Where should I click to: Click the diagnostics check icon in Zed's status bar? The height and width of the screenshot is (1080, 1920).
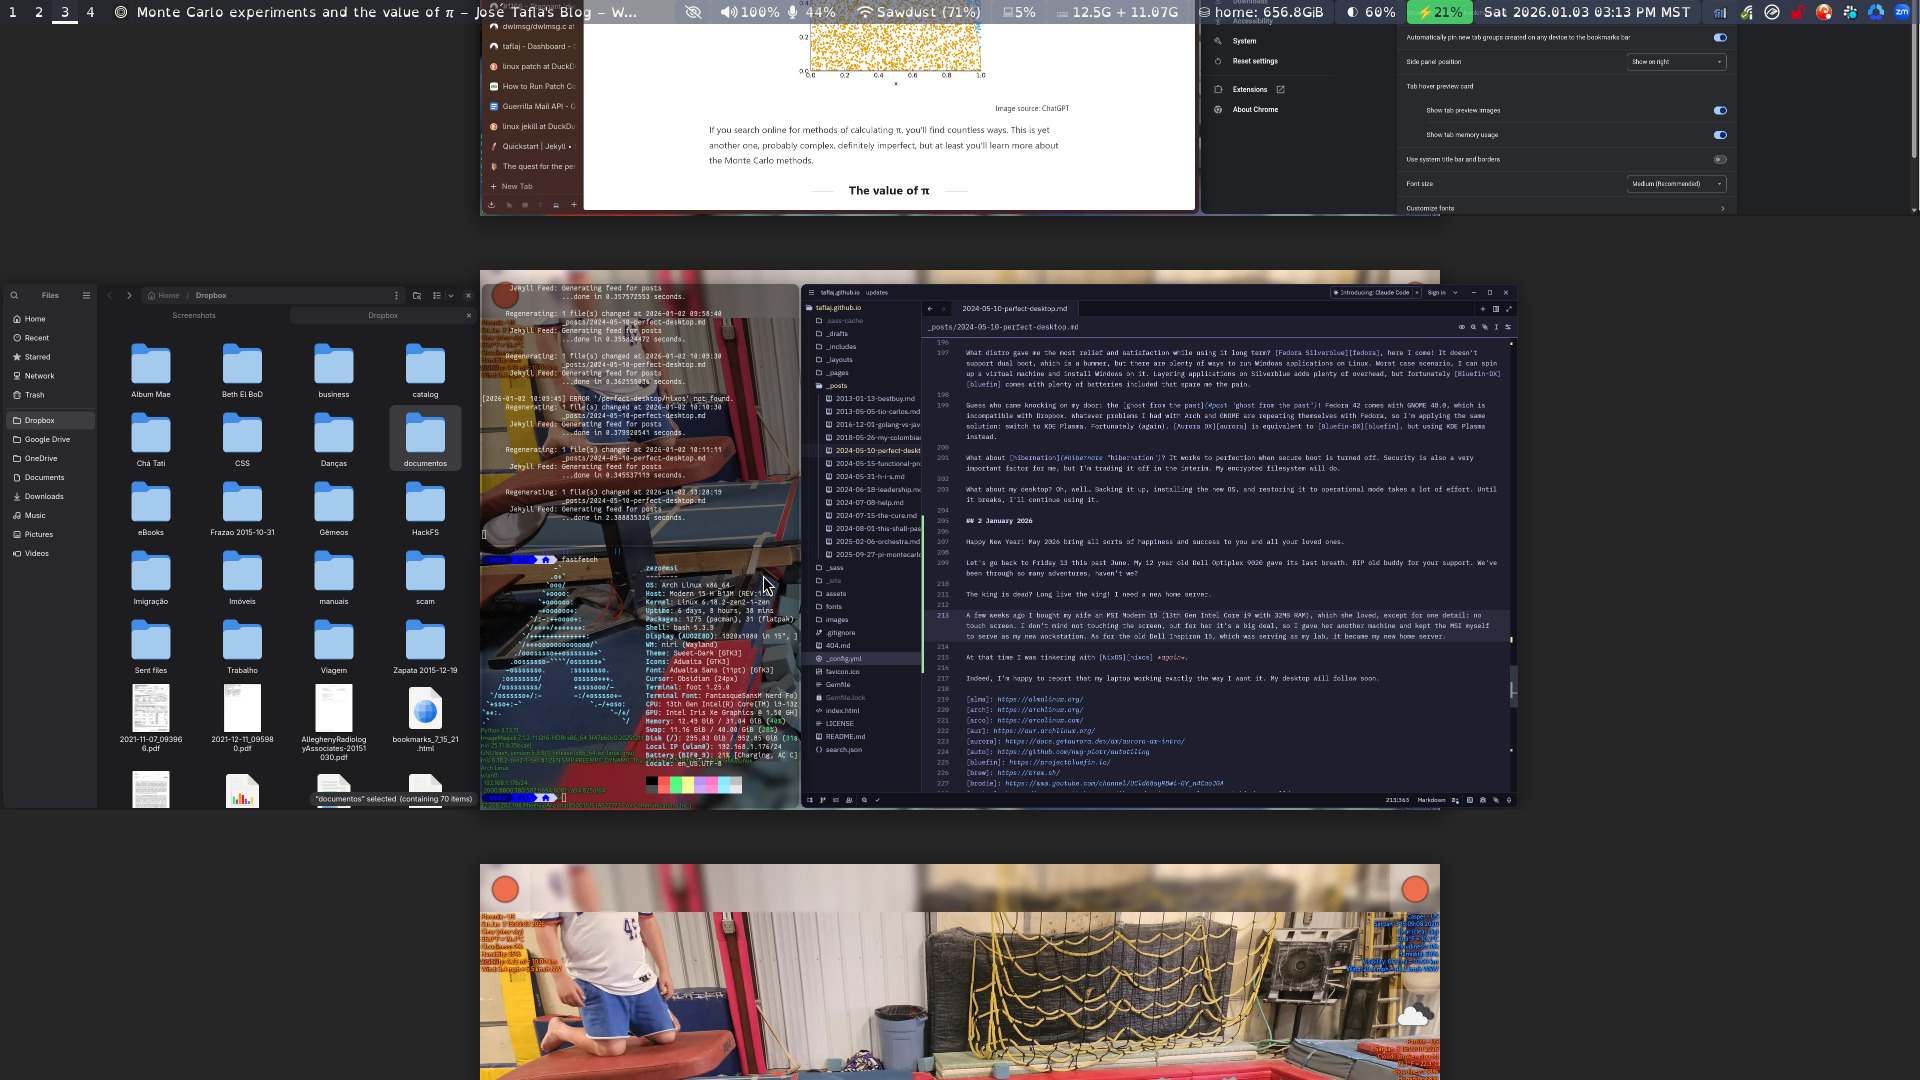[x=877, y=800]
